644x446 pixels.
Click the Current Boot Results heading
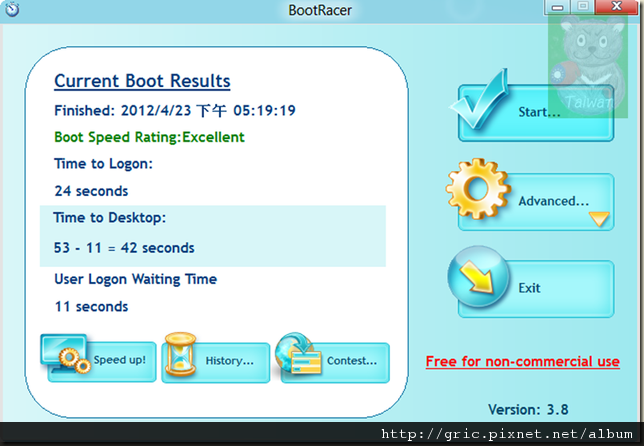coord(142,81)
